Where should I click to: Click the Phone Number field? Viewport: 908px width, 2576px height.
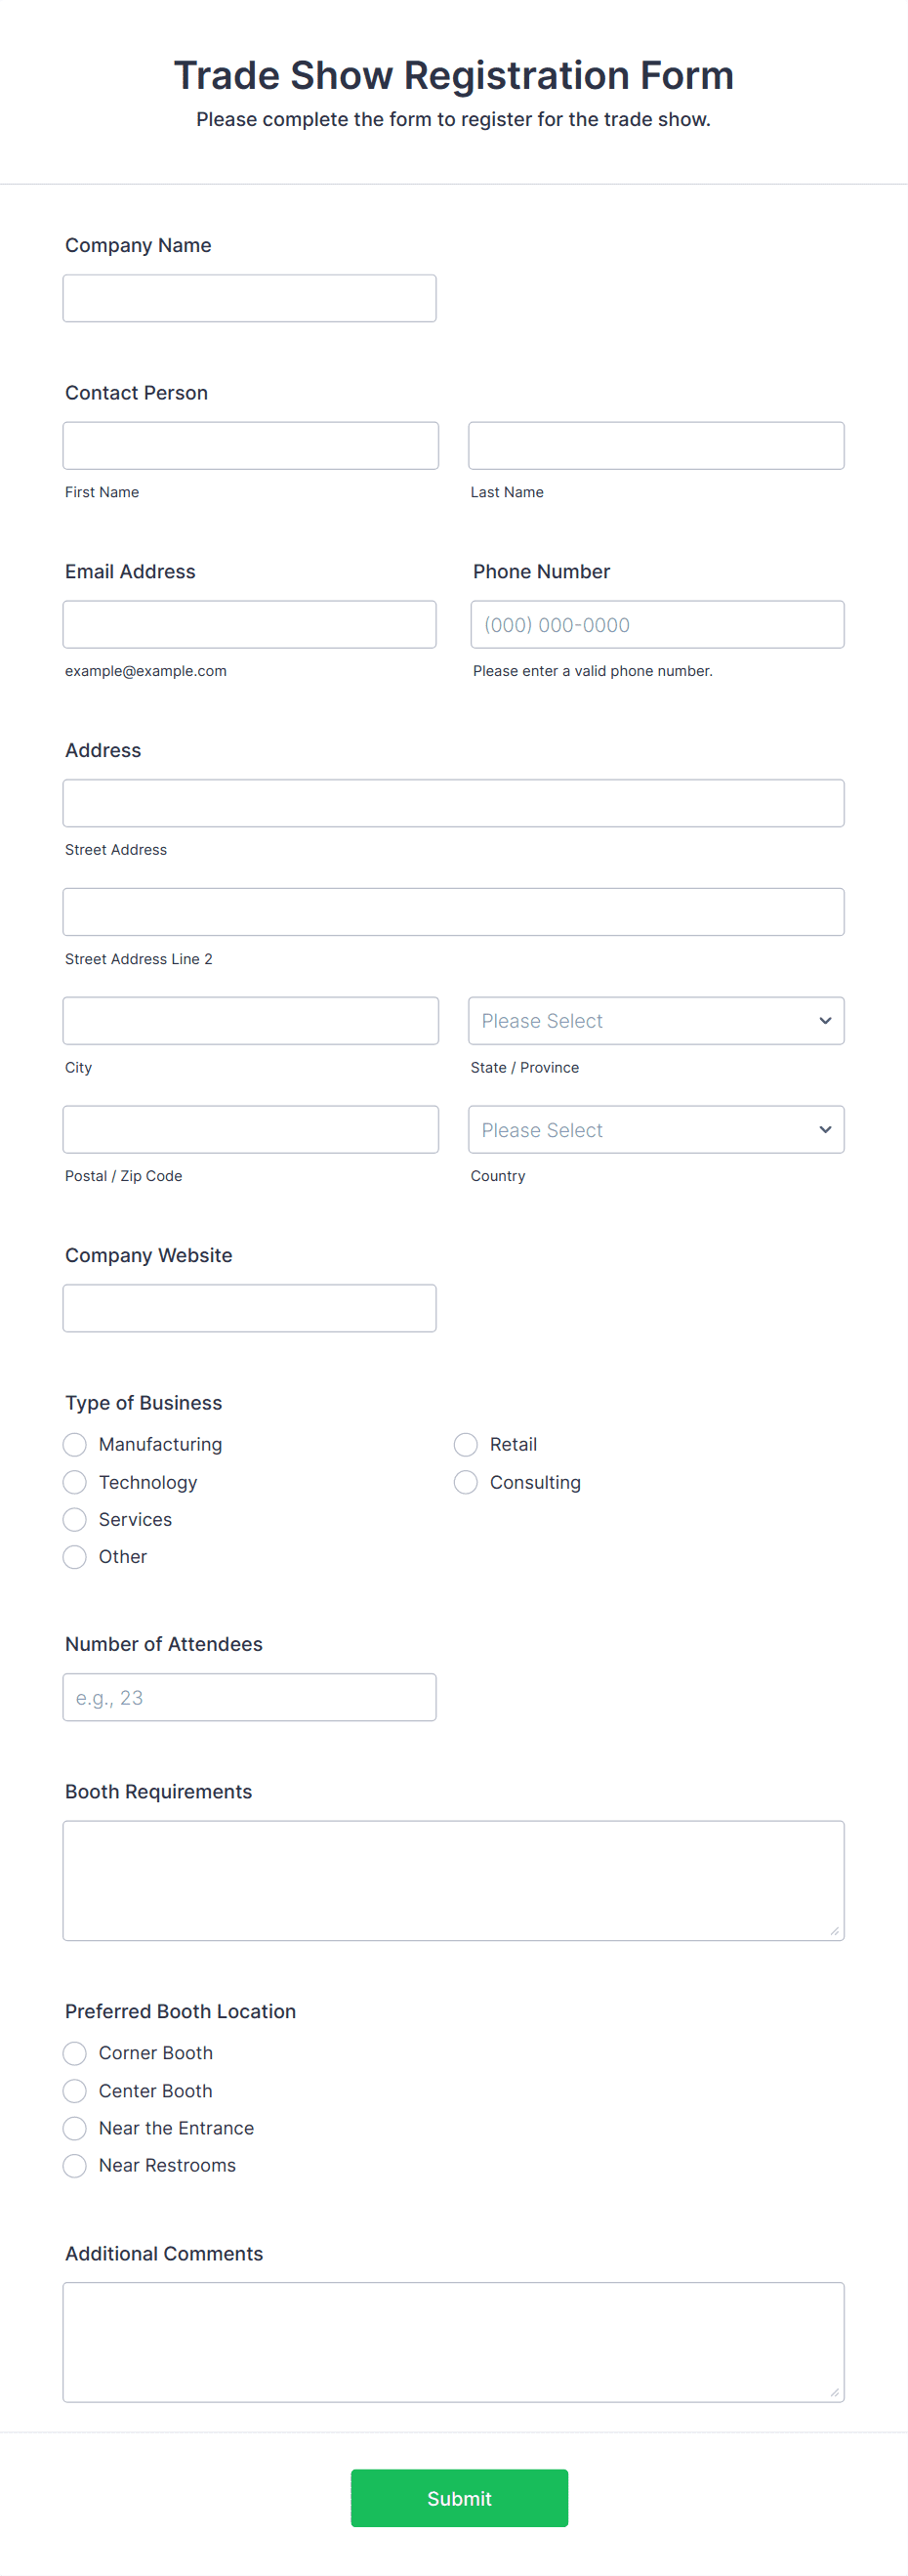(x=655, y=624)
